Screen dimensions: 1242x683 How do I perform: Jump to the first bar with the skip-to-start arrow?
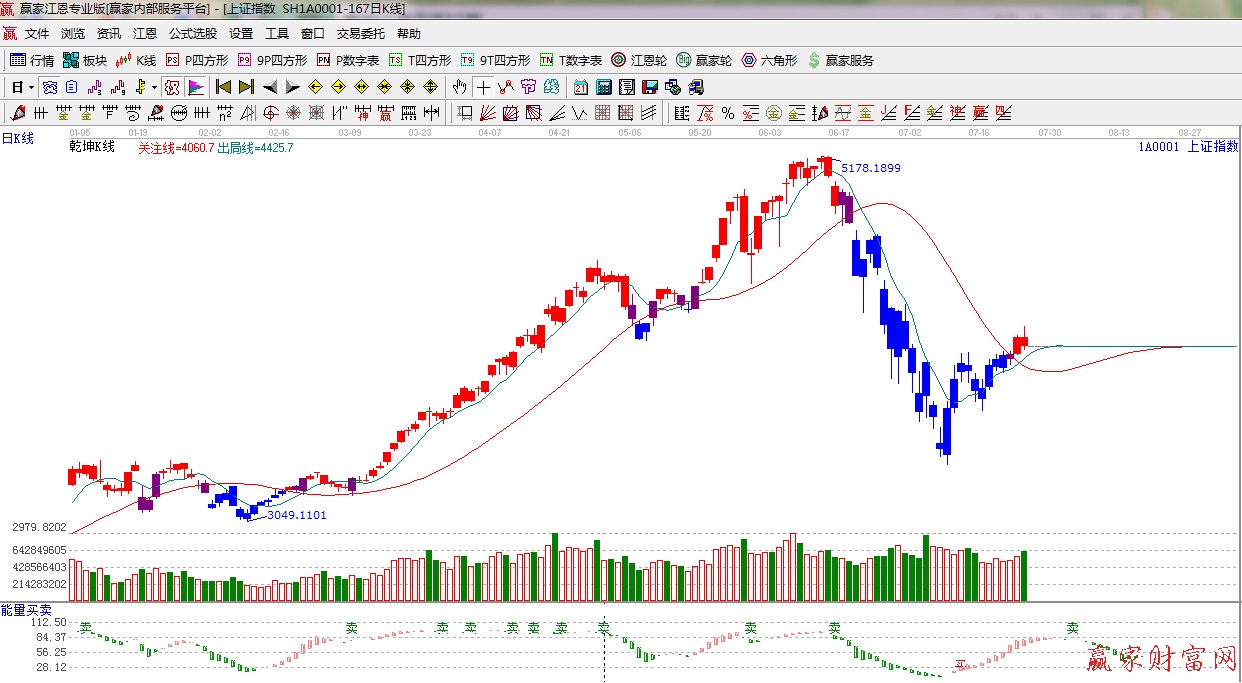223,87
